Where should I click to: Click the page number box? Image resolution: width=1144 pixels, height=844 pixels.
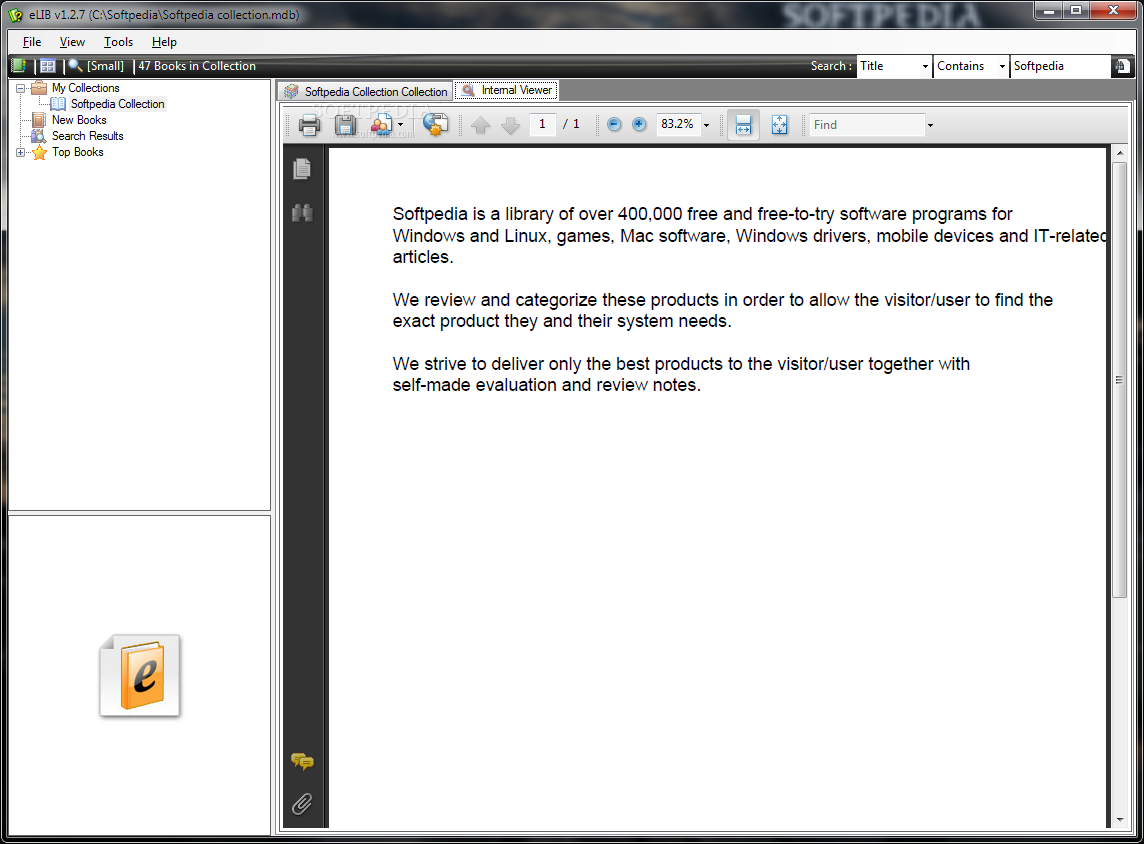[542, 125]
